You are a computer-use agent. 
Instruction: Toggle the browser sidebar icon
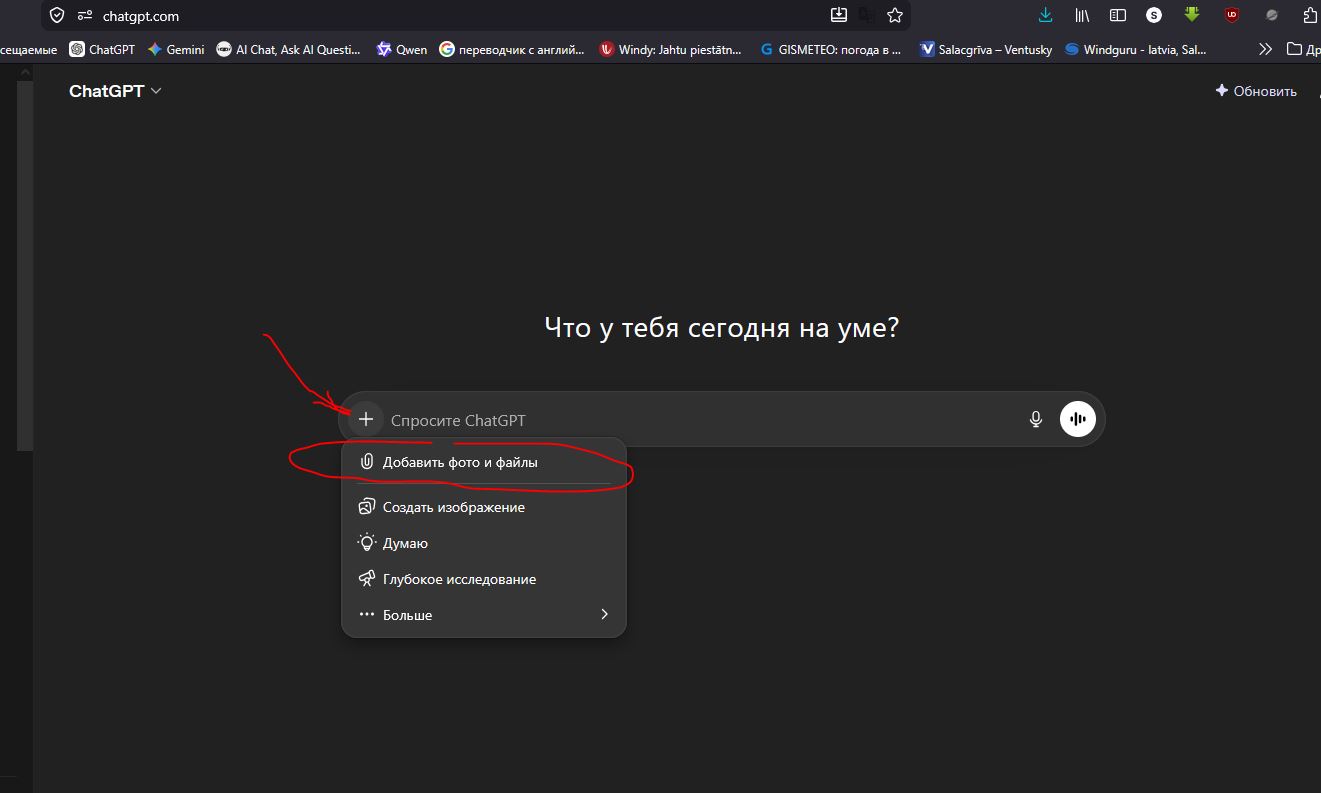click(x=1118, y=15)
